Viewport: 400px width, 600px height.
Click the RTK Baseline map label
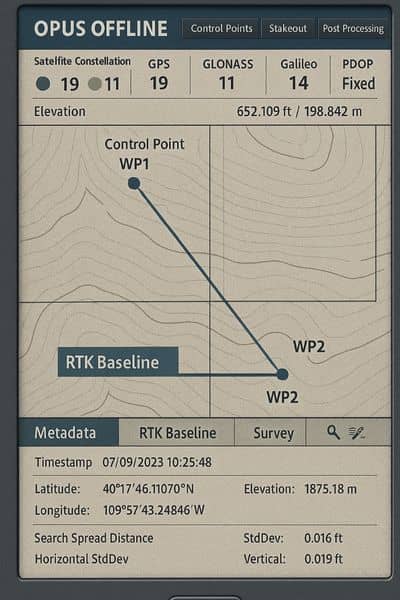pos(118,362)
